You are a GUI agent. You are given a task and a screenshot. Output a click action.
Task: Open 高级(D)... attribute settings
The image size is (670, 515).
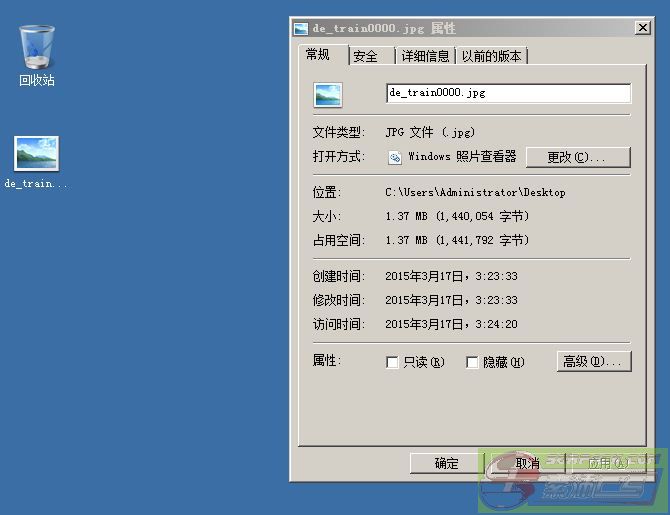point(594,361)
